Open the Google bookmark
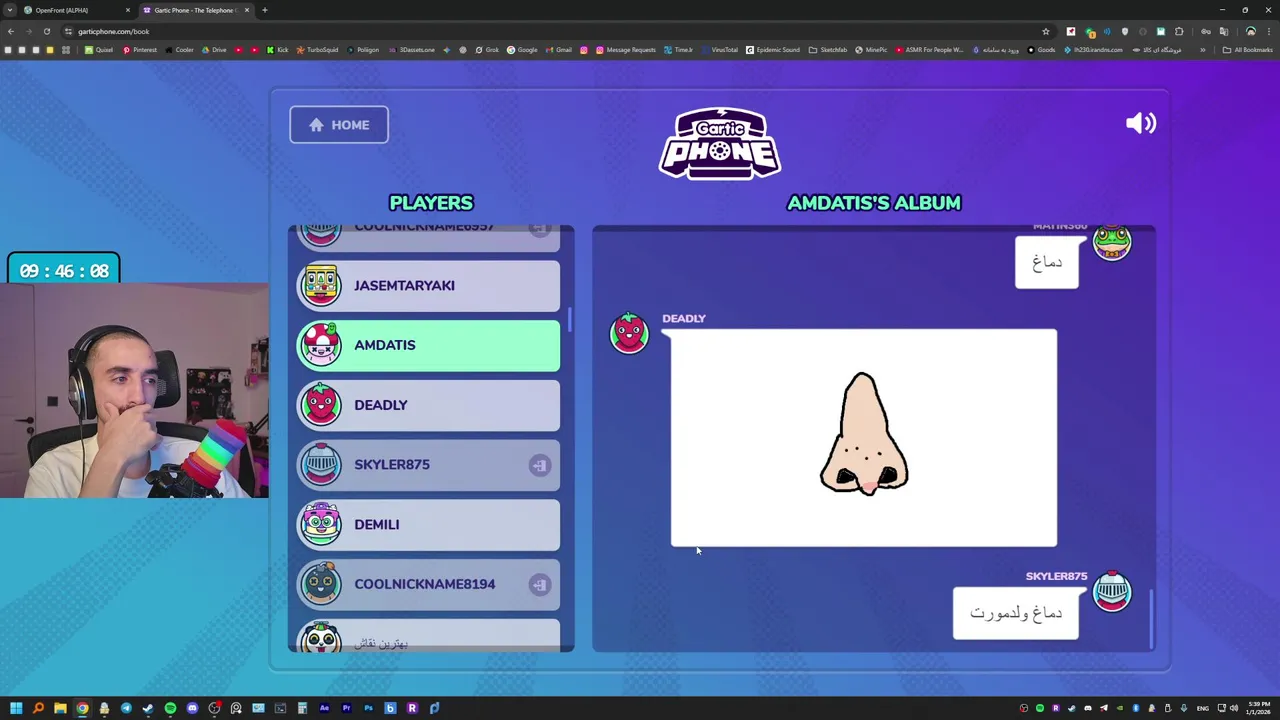 click(522, 50)
